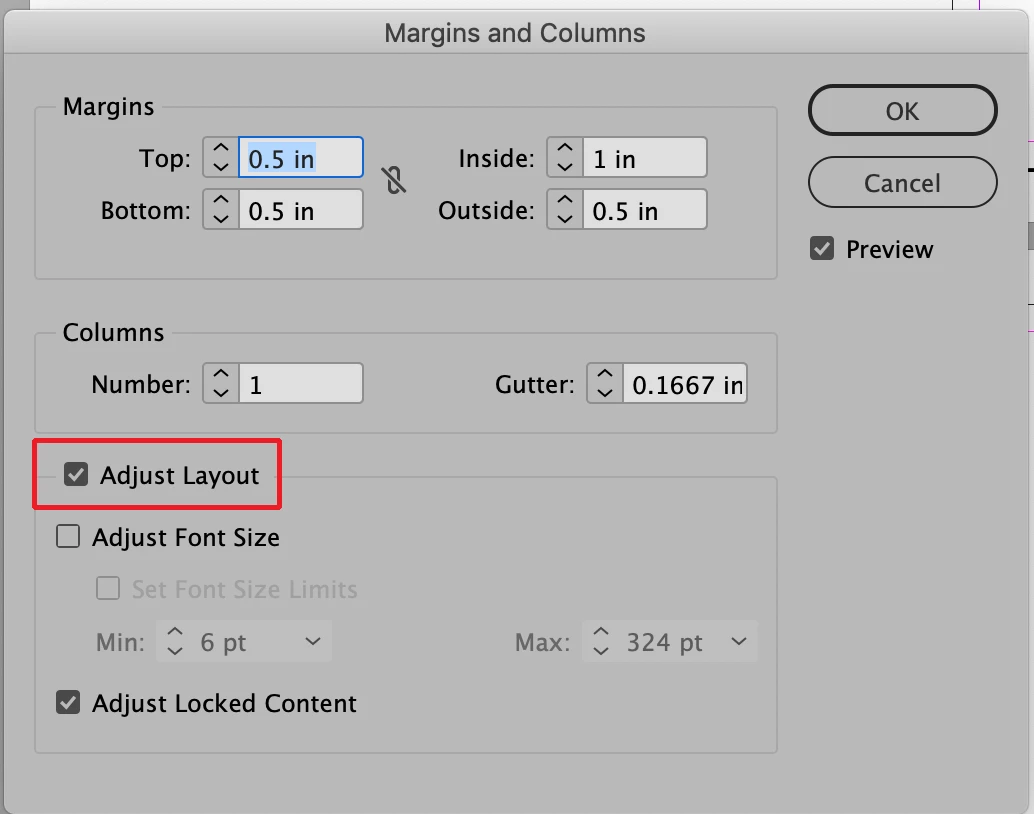Click into the Gutter value field

(x=684, y=384)
